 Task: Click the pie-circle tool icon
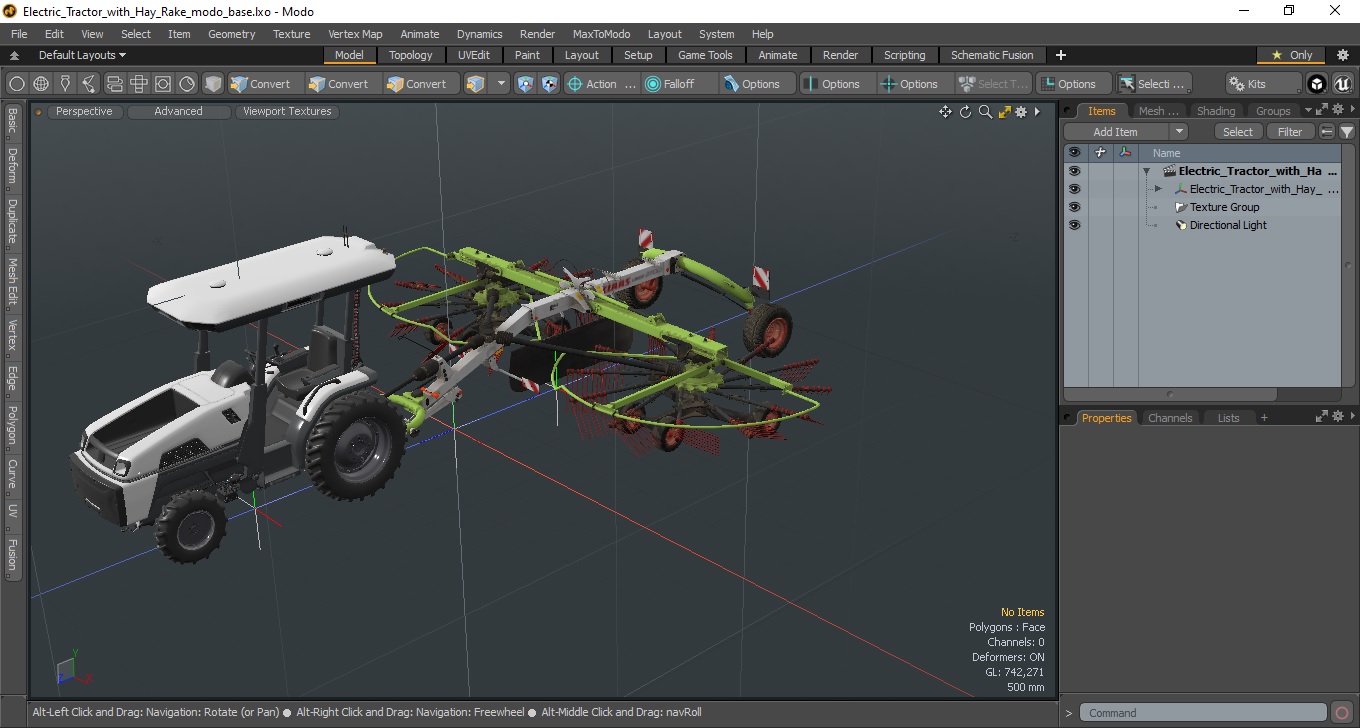[187, 84]
